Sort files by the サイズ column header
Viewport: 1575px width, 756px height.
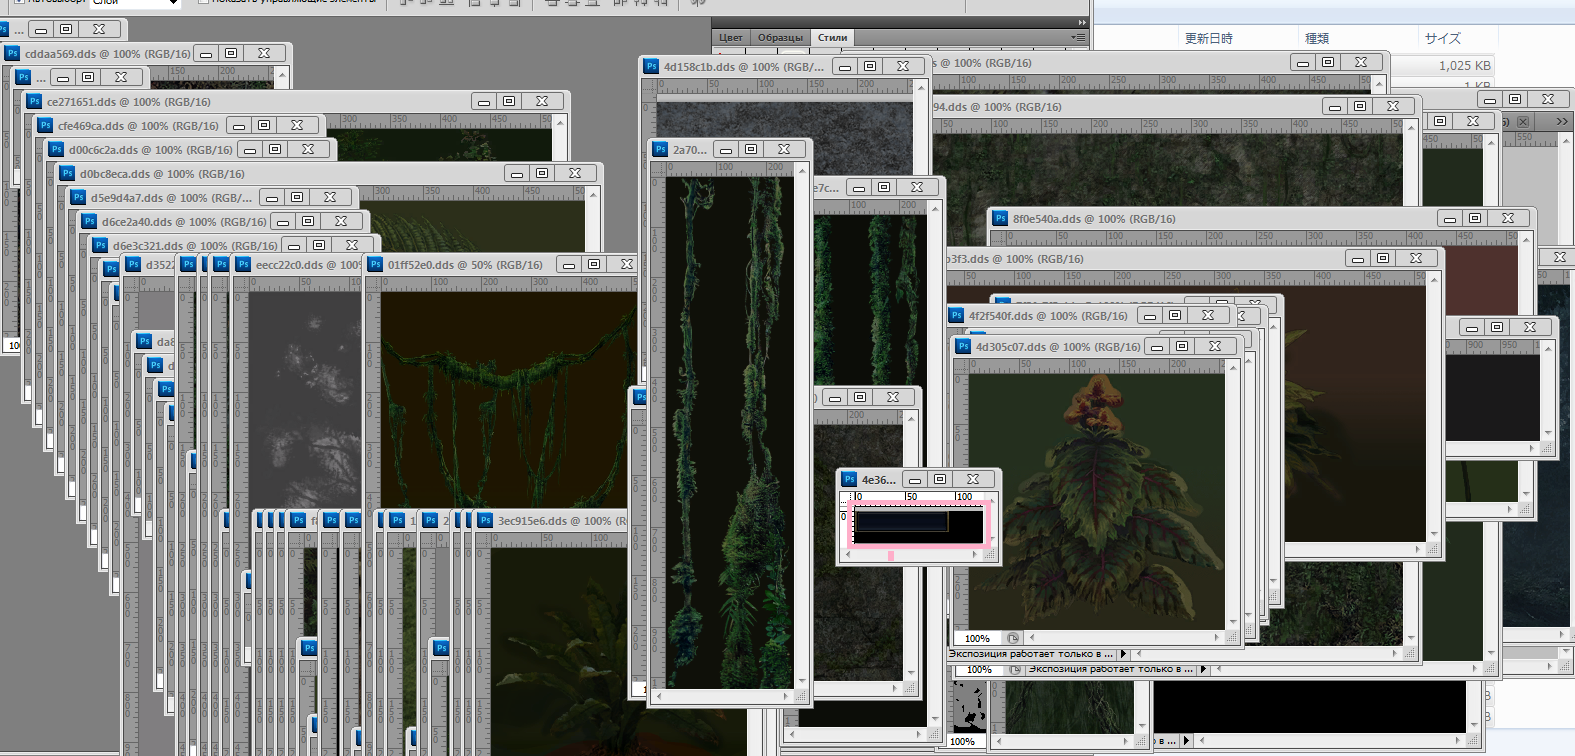[1442, 38]
